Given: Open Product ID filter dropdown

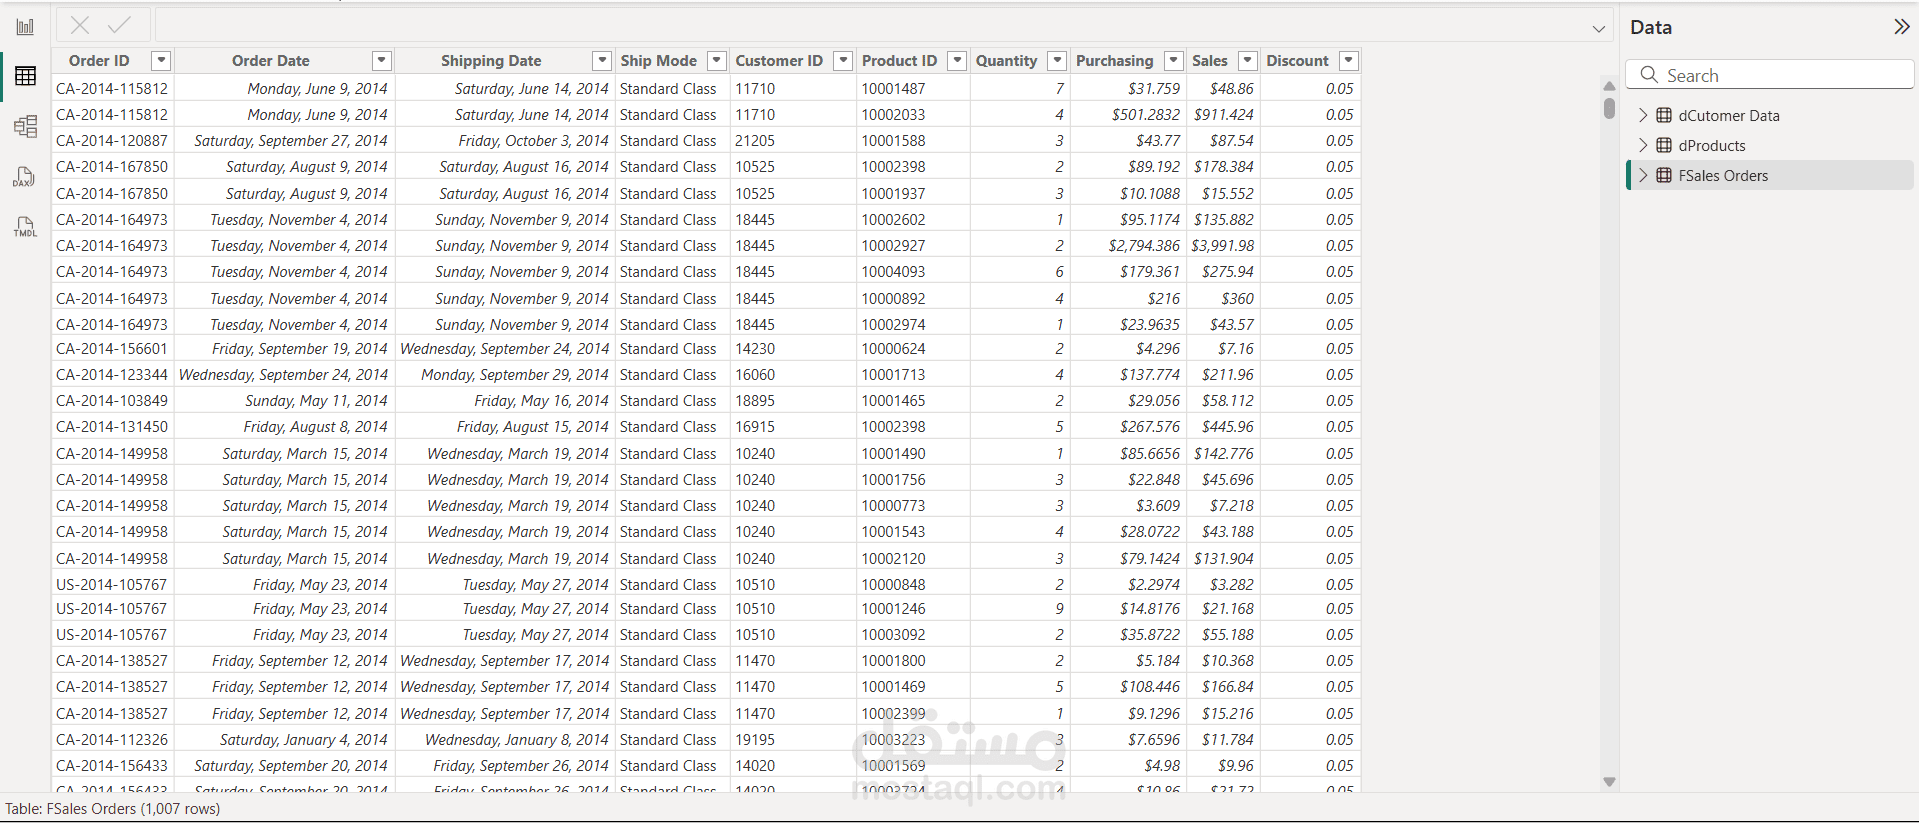Looking at the screenshot, I should pos(958,61).
